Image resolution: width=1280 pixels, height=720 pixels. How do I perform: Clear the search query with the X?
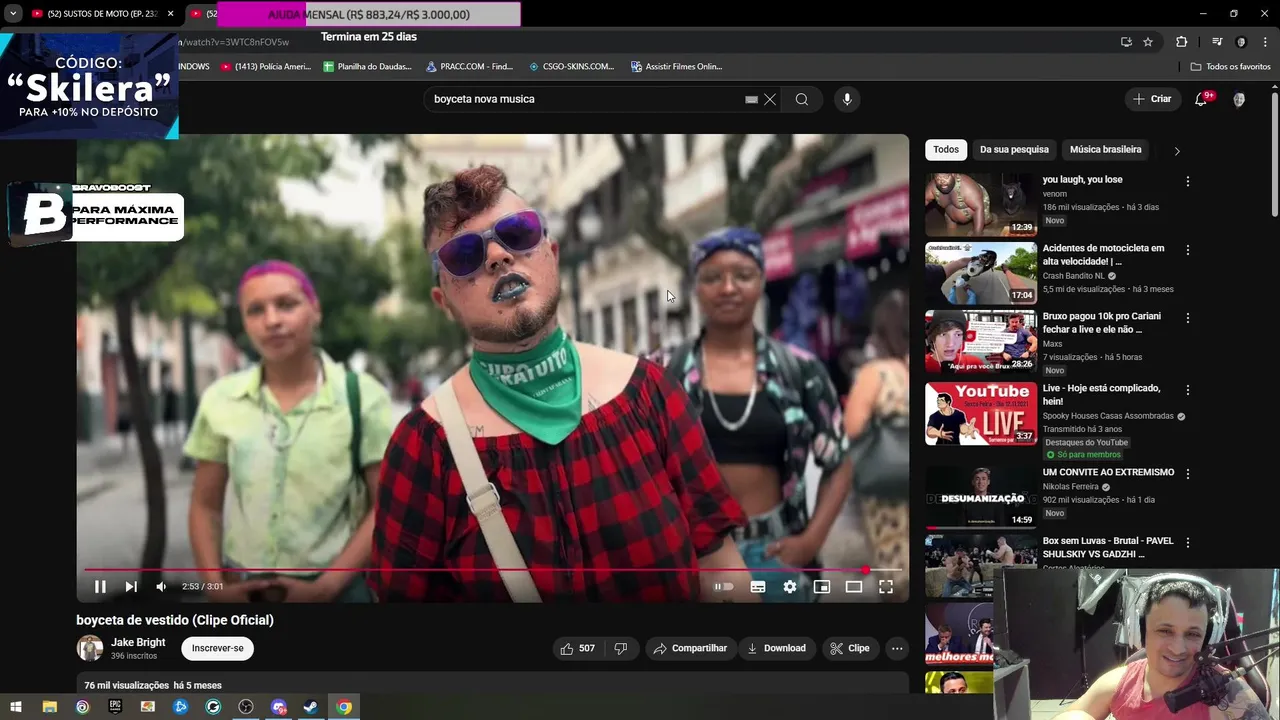point(770,99)
